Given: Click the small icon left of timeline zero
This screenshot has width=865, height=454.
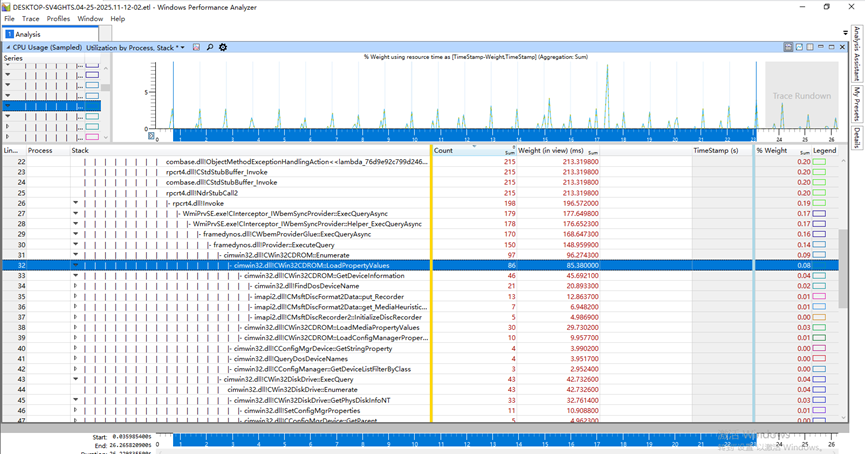Looking at the screenshot, I should click(x=151, y=136).
